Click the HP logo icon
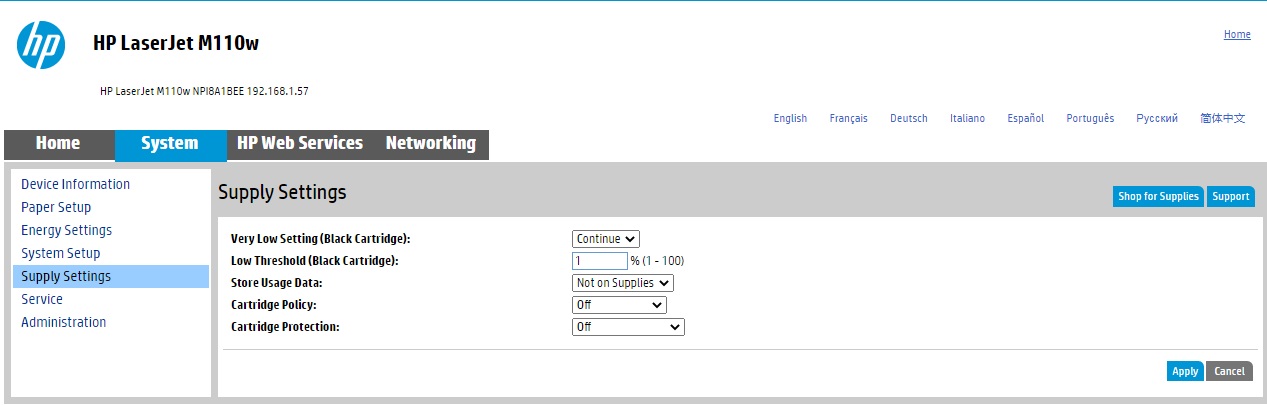Viewport: 1267px width, 405px height. tap(41, 45)
